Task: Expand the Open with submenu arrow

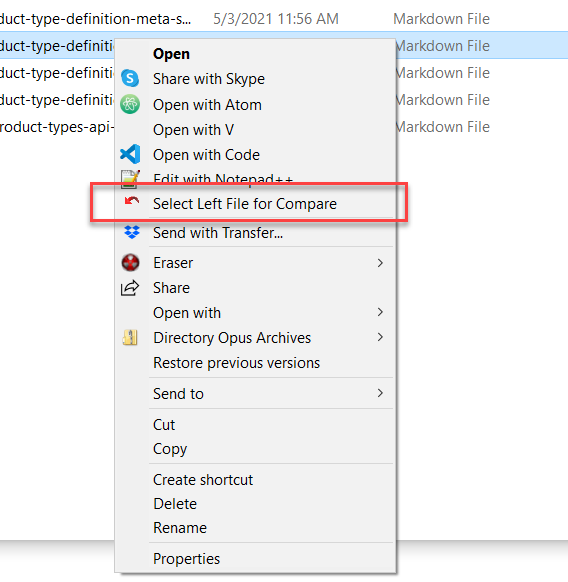Action: pyautogui.click(x=380, y=312)
